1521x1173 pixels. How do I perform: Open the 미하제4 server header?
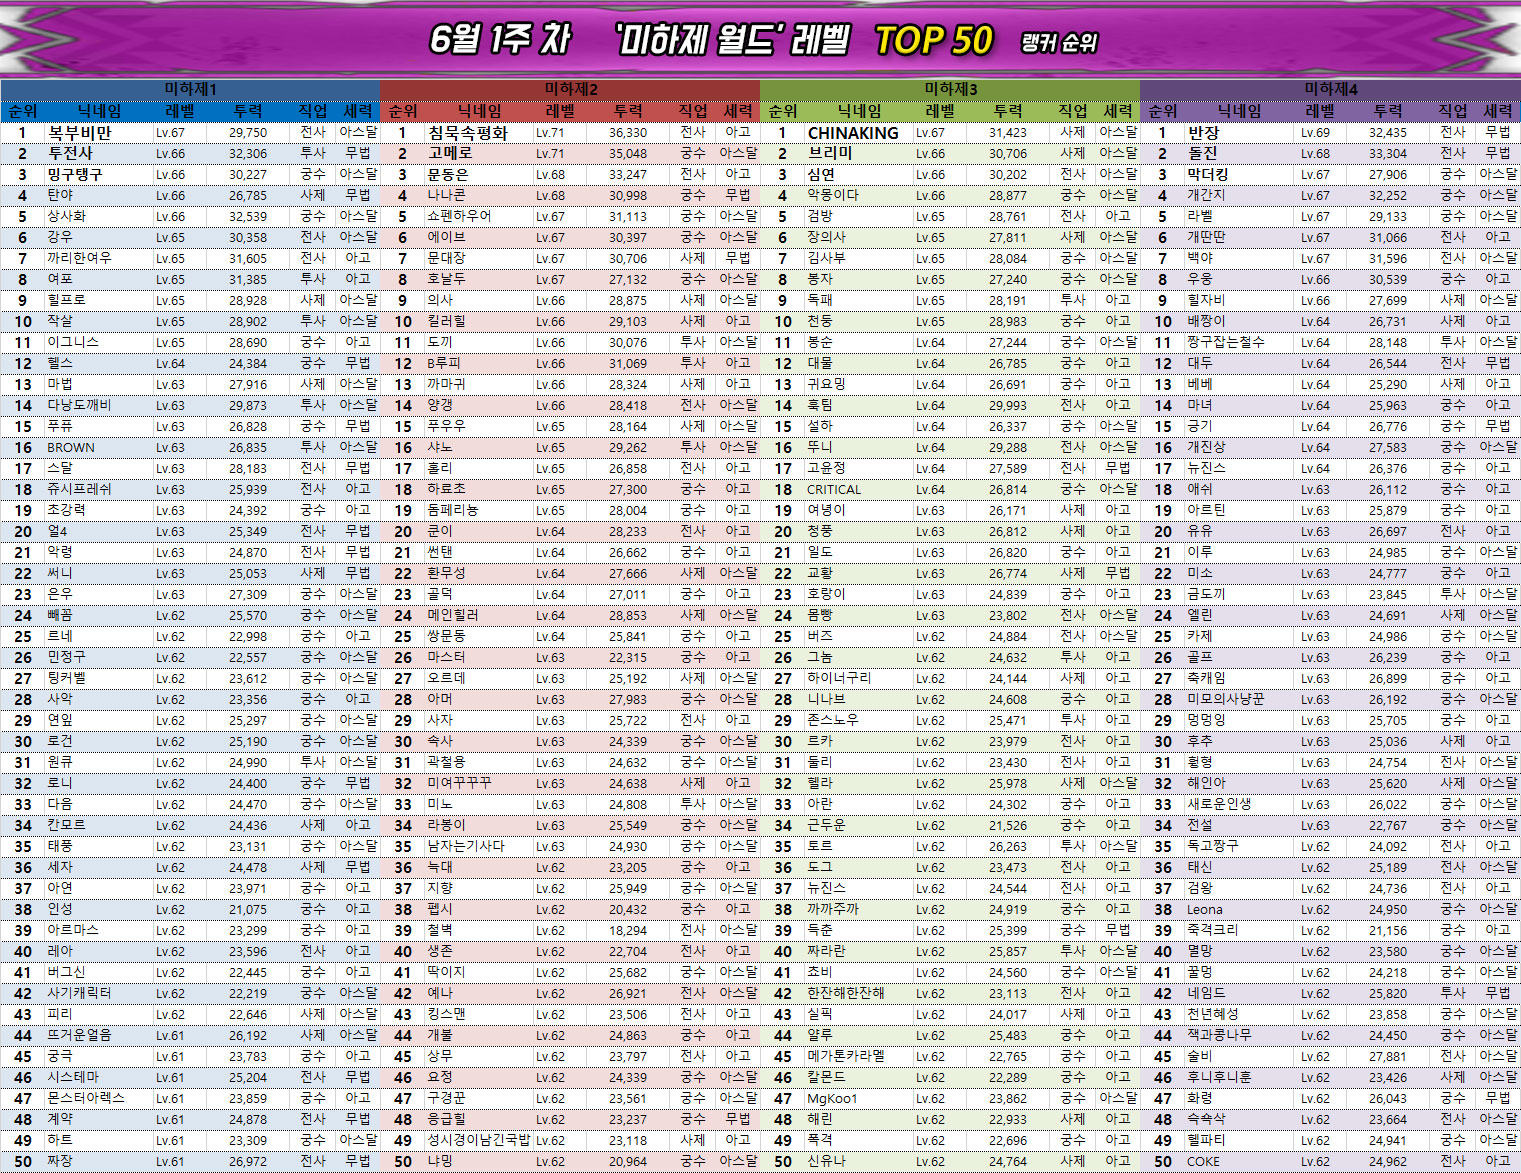(x=1330, y=89)
